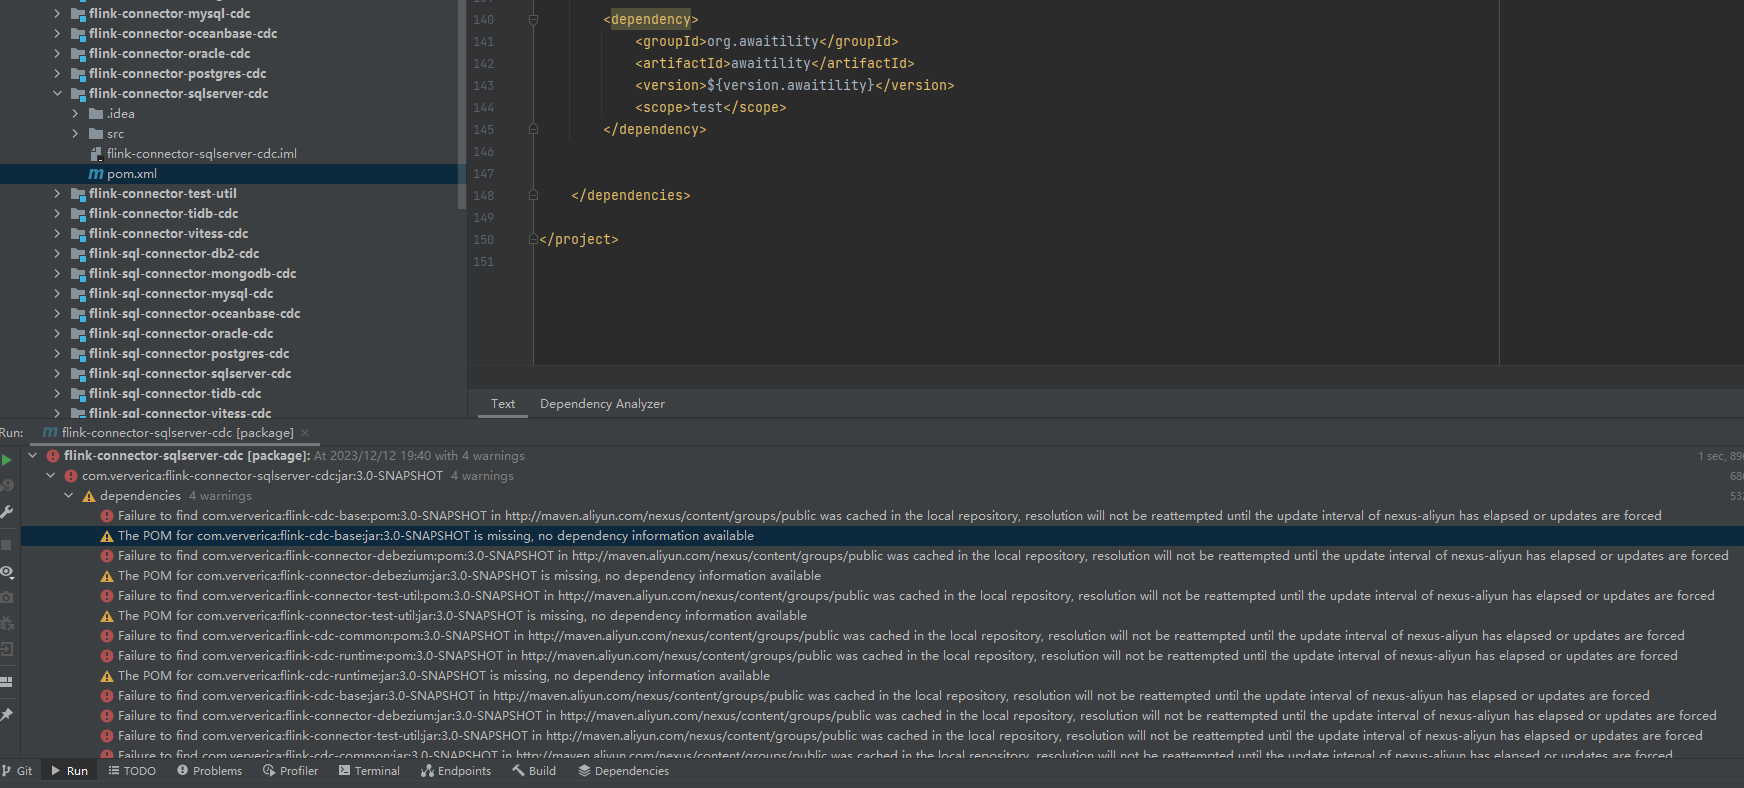Fold the dependency block at line 140
The width and height of the screenshot is (1744, 788).
pos(533,20)
